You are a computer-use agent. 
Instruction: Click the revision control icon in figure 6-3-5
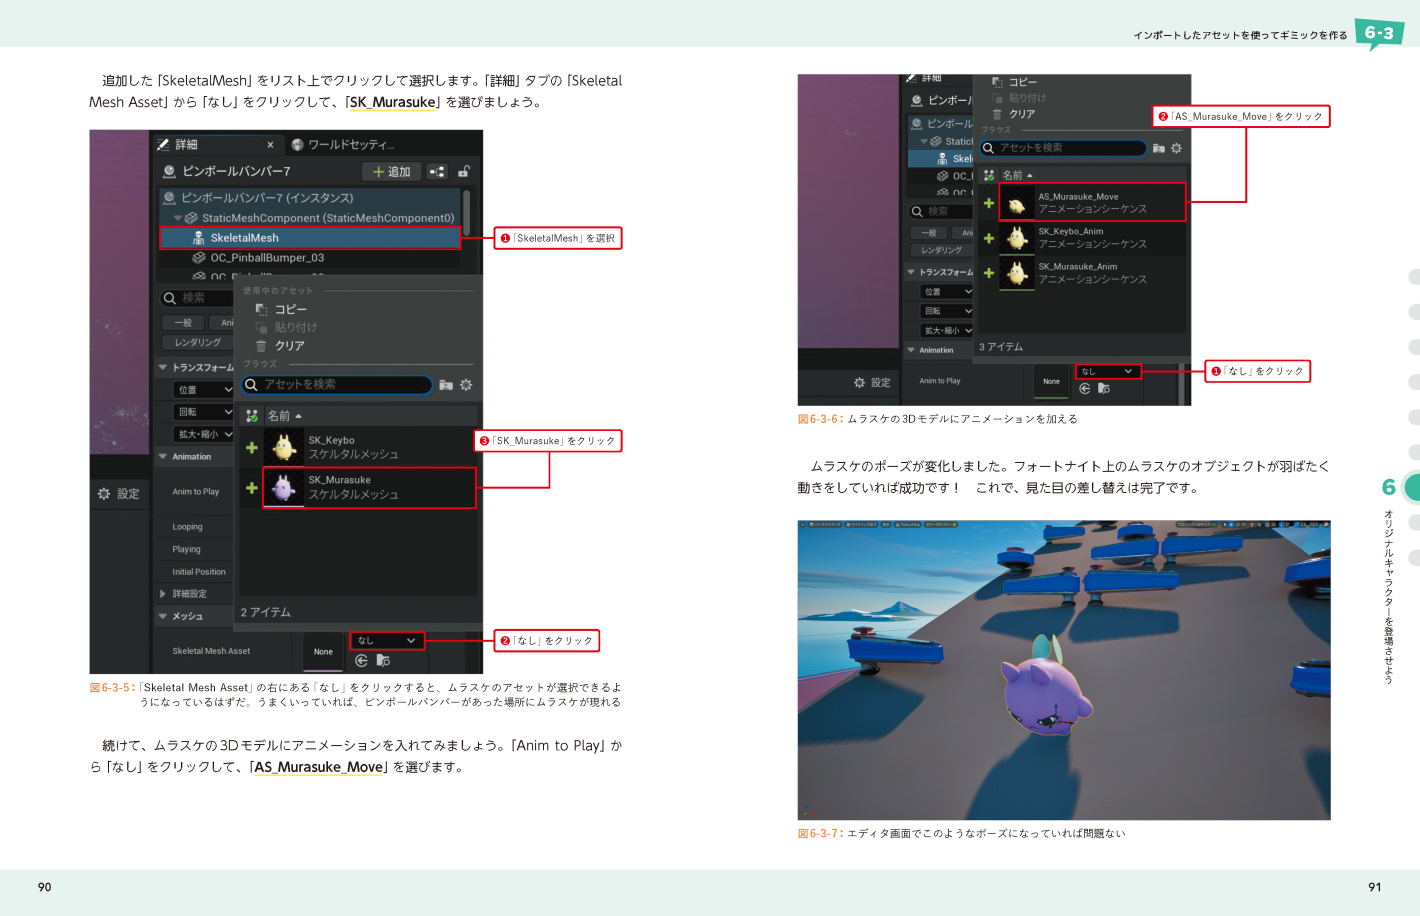[x=252, y=416]
